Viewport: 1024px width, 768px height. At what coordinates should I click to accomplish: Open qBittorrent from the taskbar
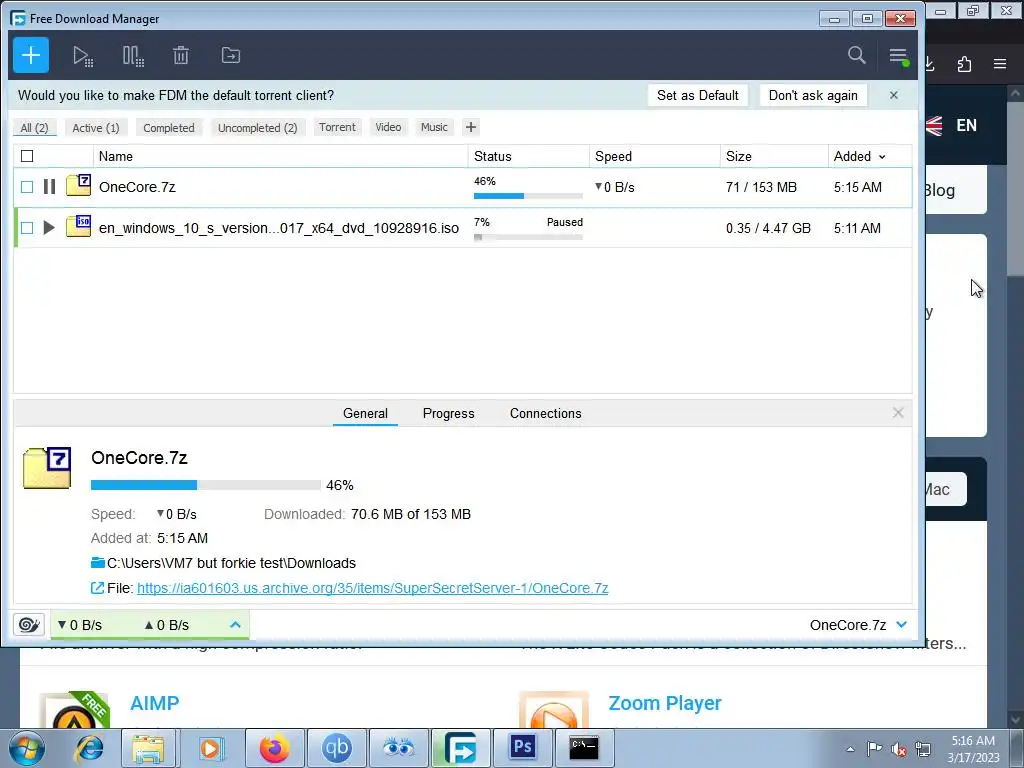tap(336, 748)
